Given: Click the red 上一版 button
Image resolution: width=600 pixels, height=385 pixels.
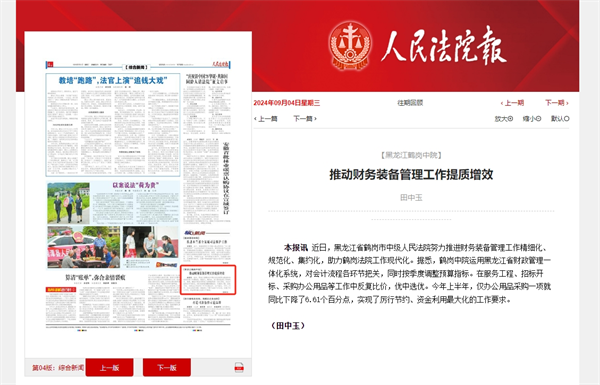Looking at the screenshot, I should pyautogui.click(x=109, y=367).
